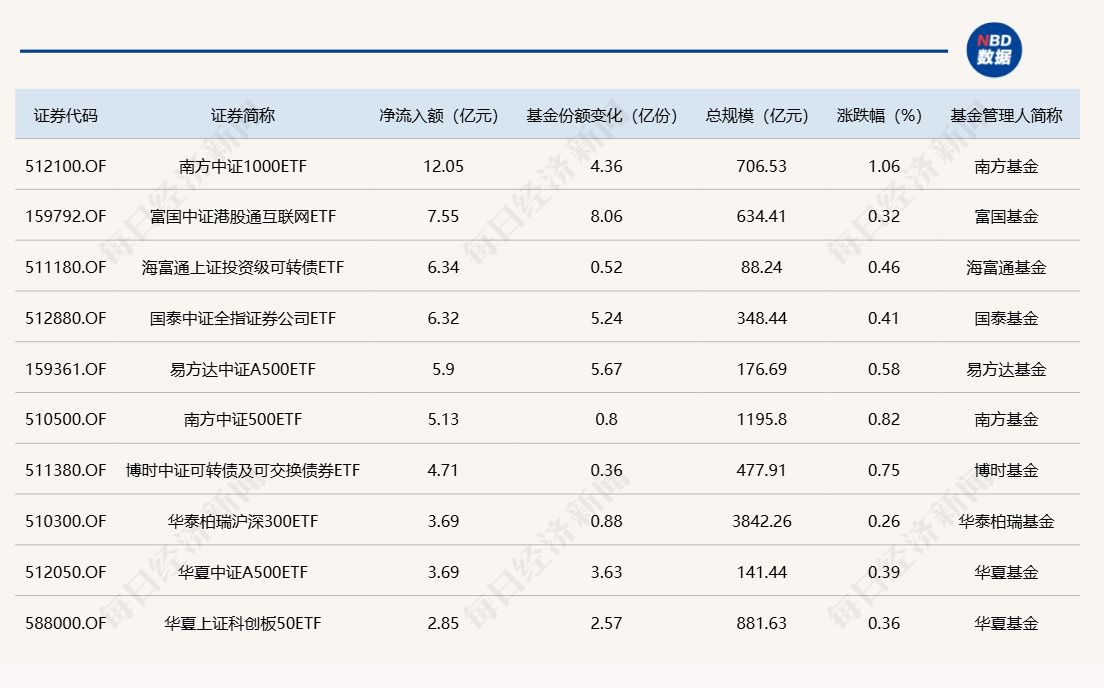The width and height of the screenshot is (1104, 688).
Task: Select code 511180.OF in the table
Action: click(66, 267)
